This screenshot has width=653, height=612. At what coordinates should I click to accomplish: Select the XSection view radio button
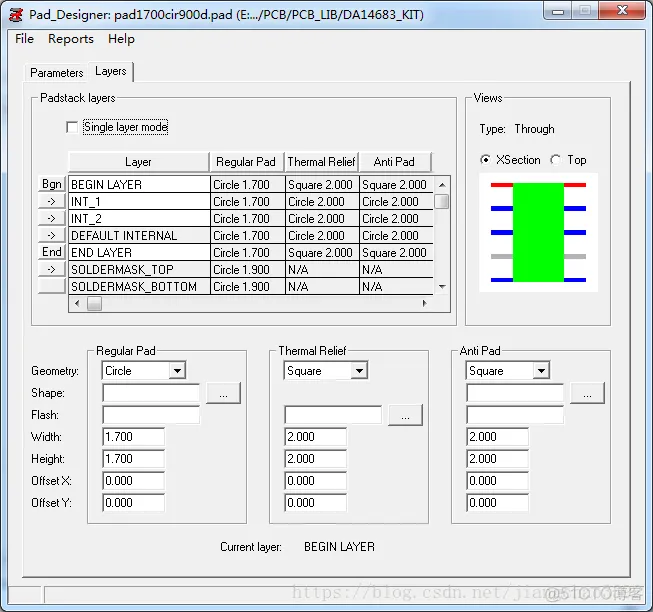(485, 160)
